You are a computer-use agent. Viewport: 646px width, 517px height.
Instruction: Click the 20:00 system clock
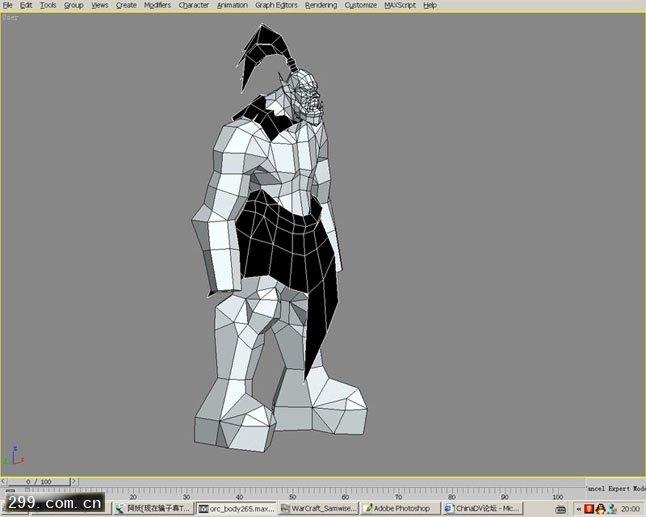[x=630, y=509]
